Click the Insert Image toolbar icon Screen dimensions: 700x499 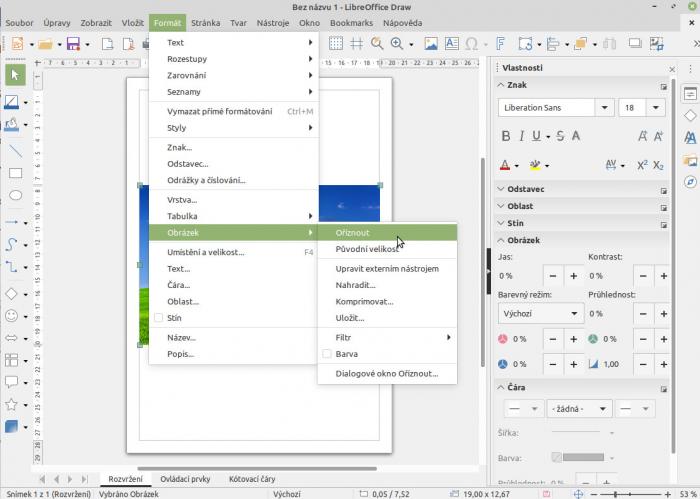click(431, 43)
